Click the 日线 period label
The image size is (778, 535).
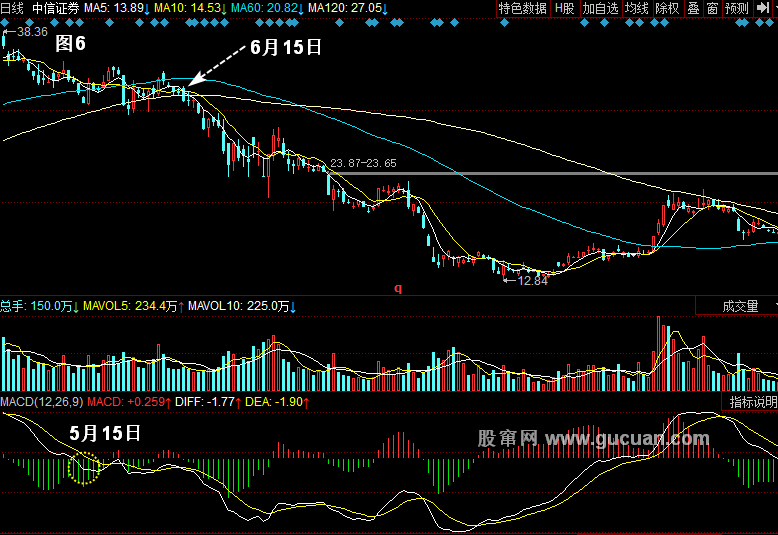[x=12, y=8]
